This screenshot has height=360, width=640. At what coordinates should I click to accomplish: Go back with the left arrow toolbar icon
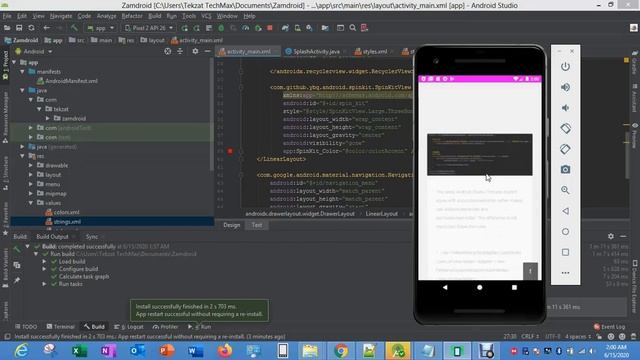47,28
